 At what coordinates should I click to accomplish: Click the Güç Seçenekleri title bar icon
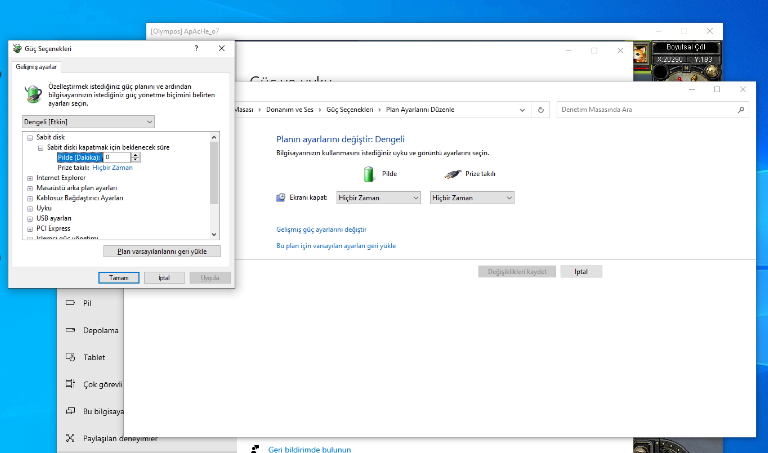[x=17, y=48]
